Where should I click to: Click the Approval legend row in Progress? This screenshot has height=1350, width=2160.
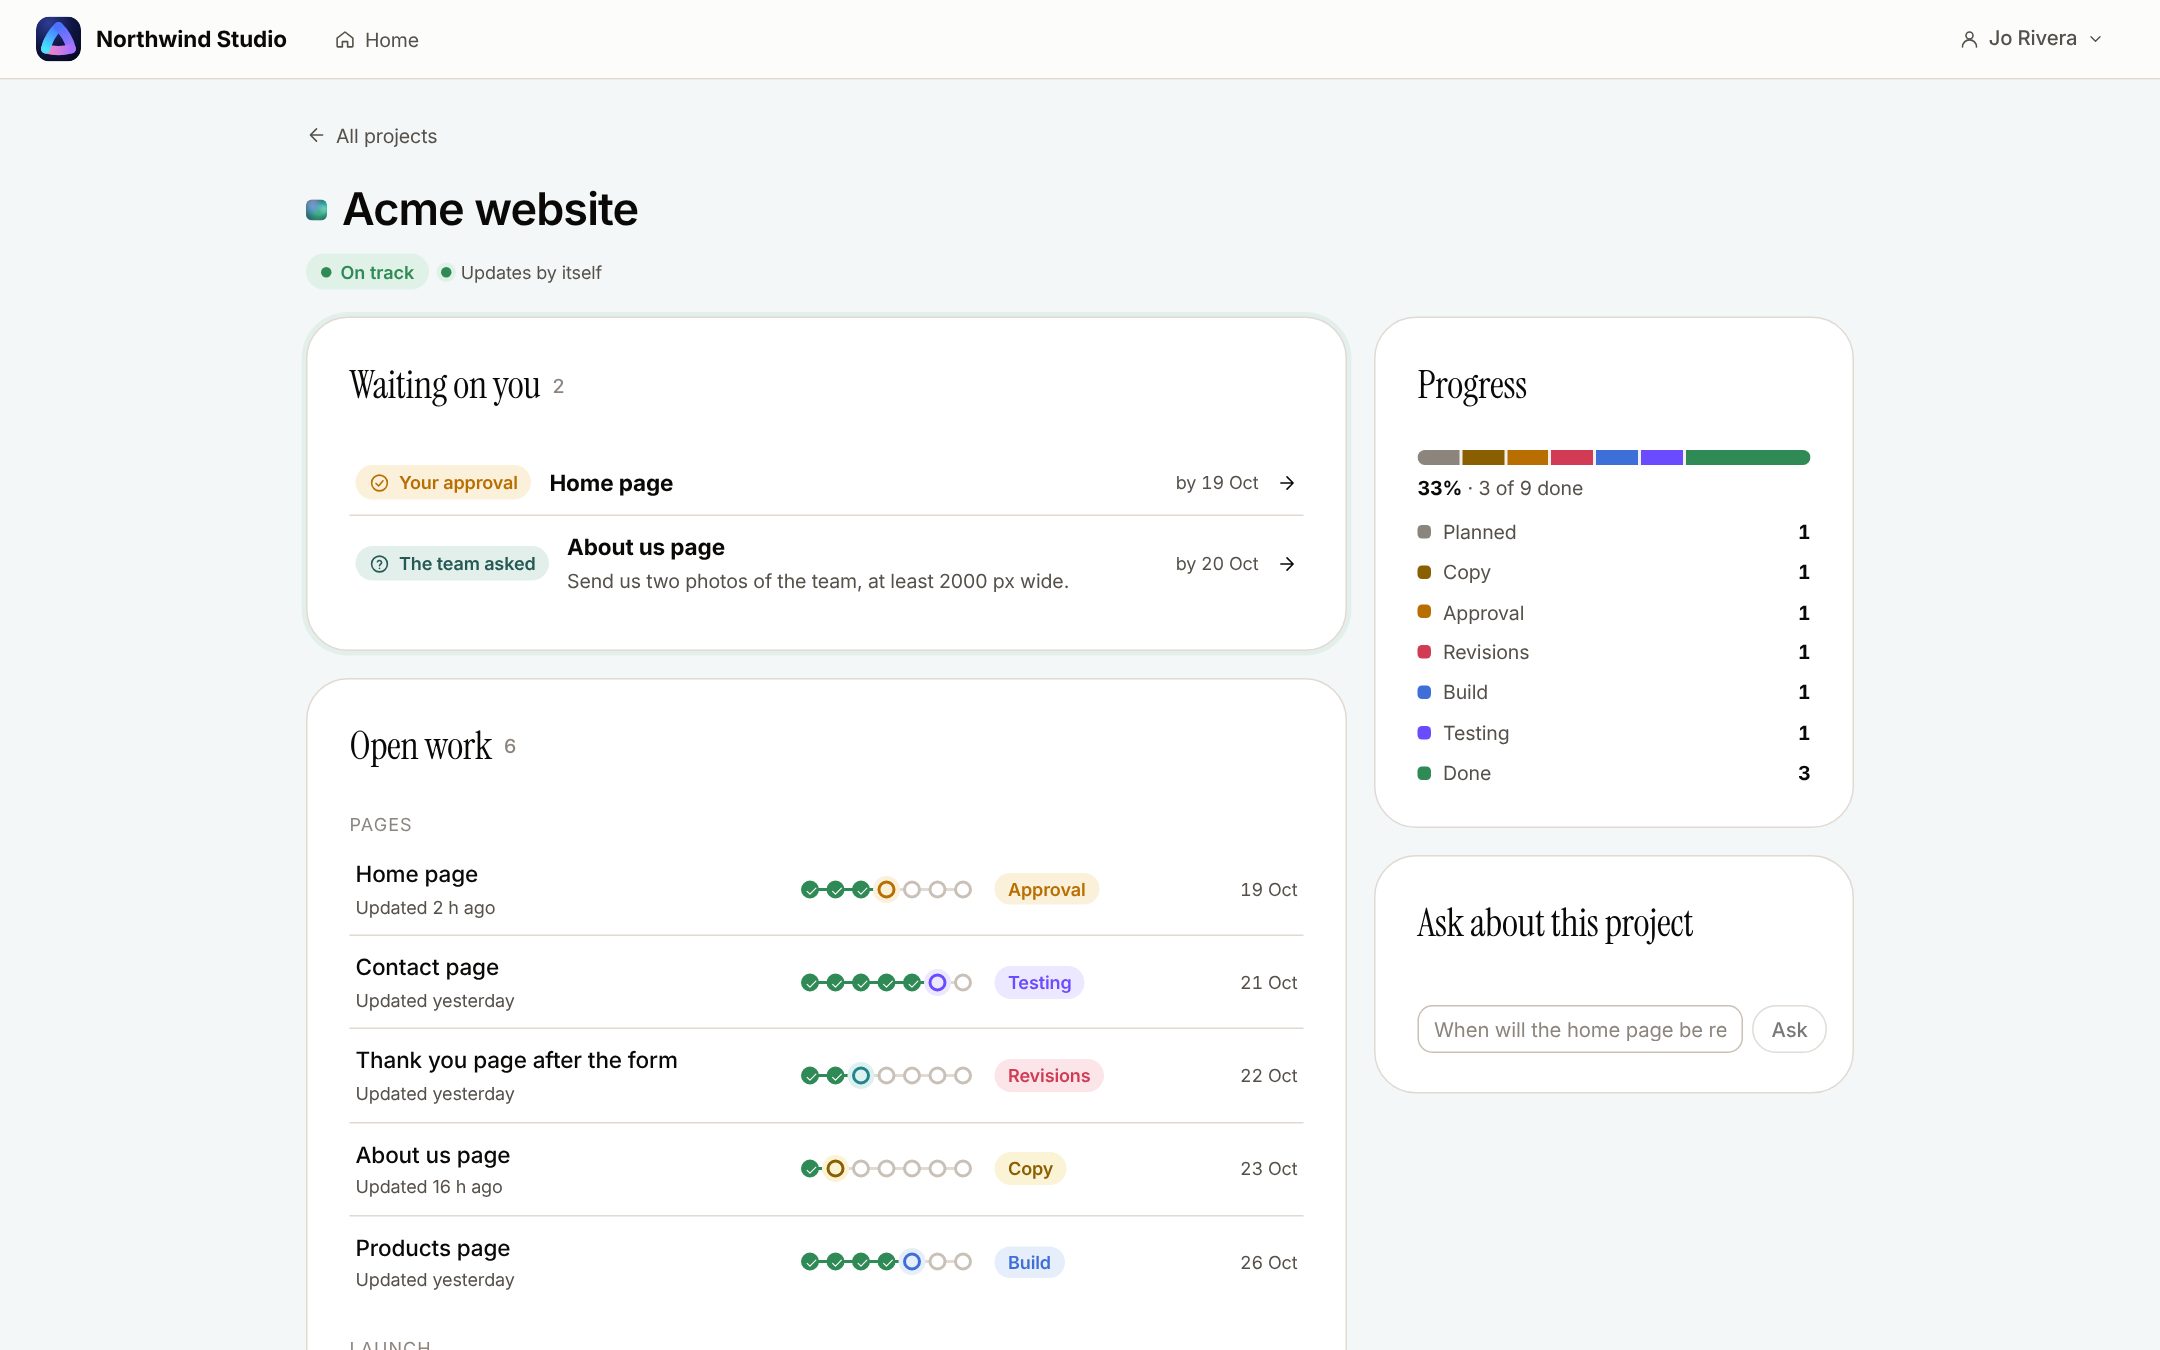pos(1614,613)
